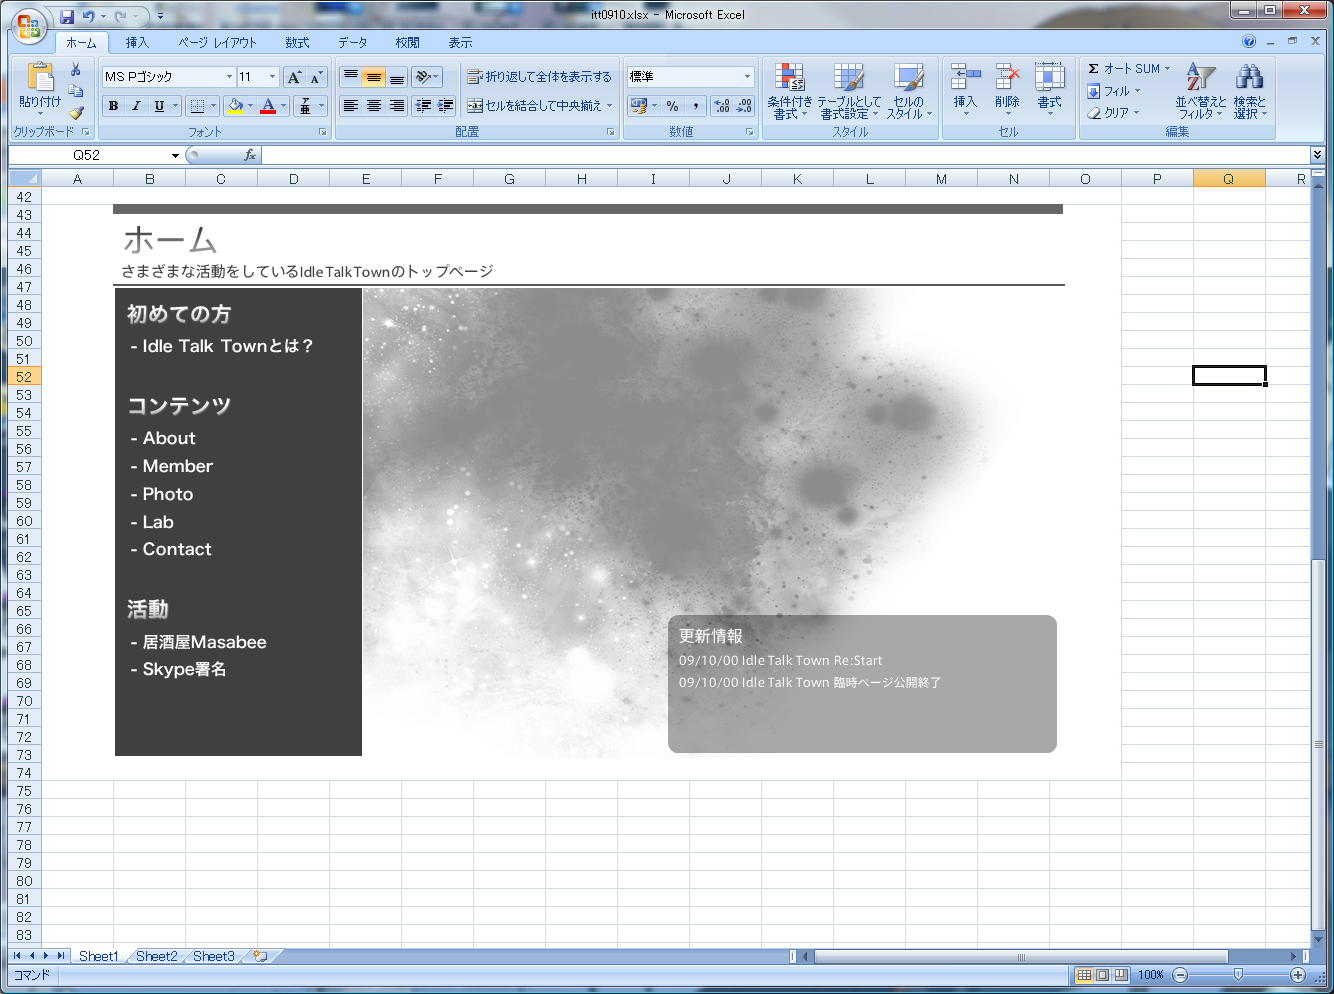
Task: Expand the borders dropdown arrow
Action: click(x=213, y=106)
